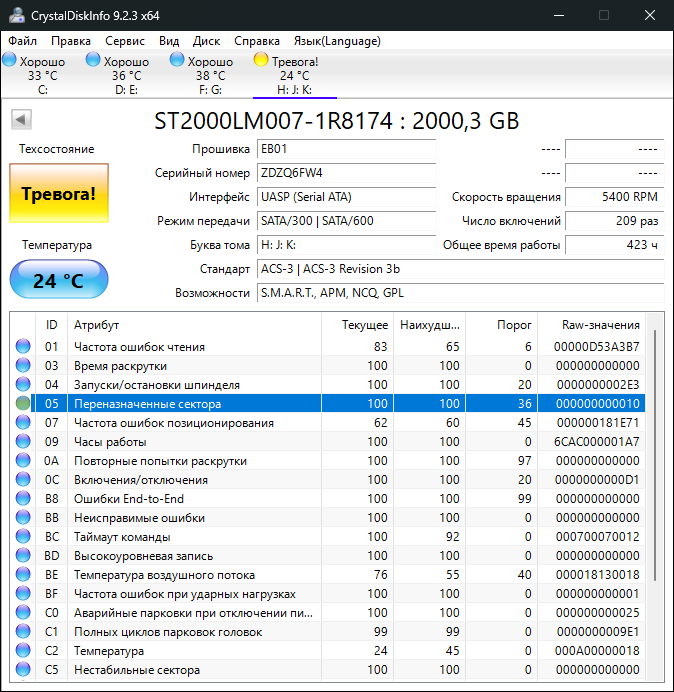Click the status orb for Температура row C2

pyautogui.click(x=23, y=651)
